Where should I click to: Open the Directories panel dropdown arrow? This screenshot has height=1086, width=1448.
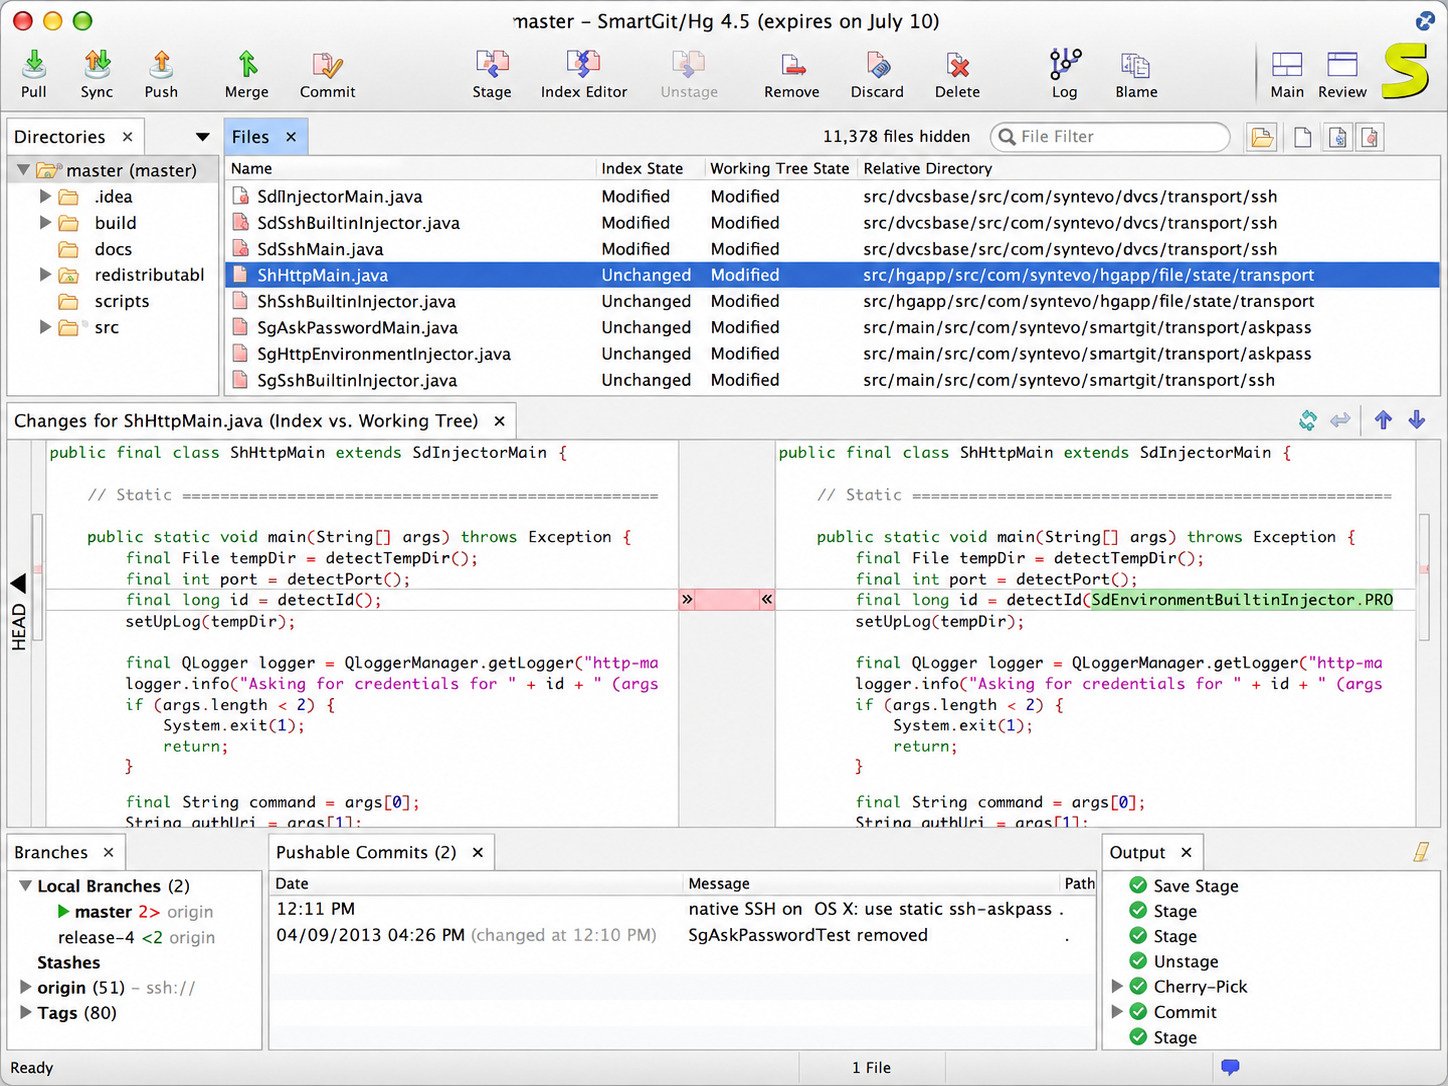(x=203, y=137)
